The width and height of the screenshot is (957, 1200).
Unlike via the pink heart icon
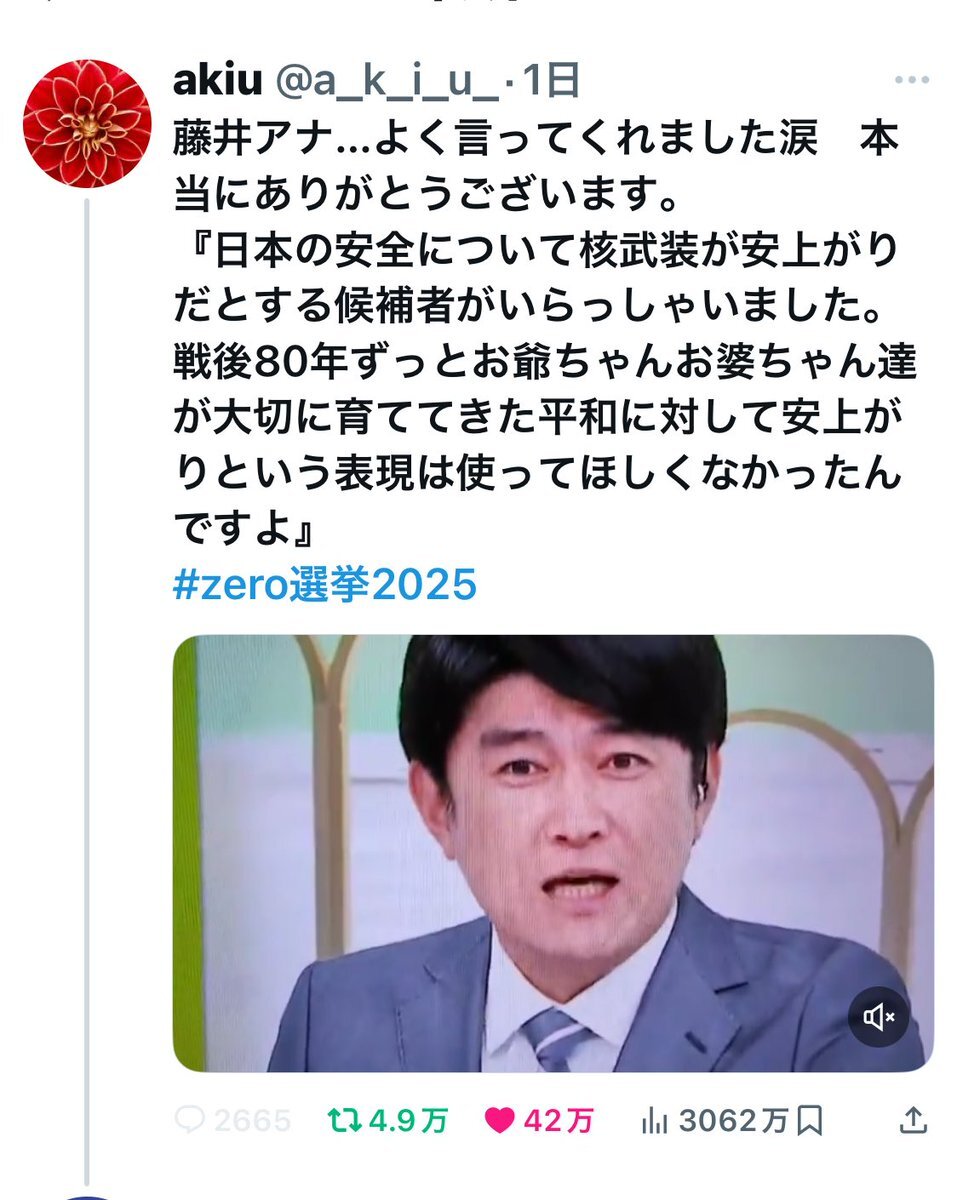pos(499,1121)
